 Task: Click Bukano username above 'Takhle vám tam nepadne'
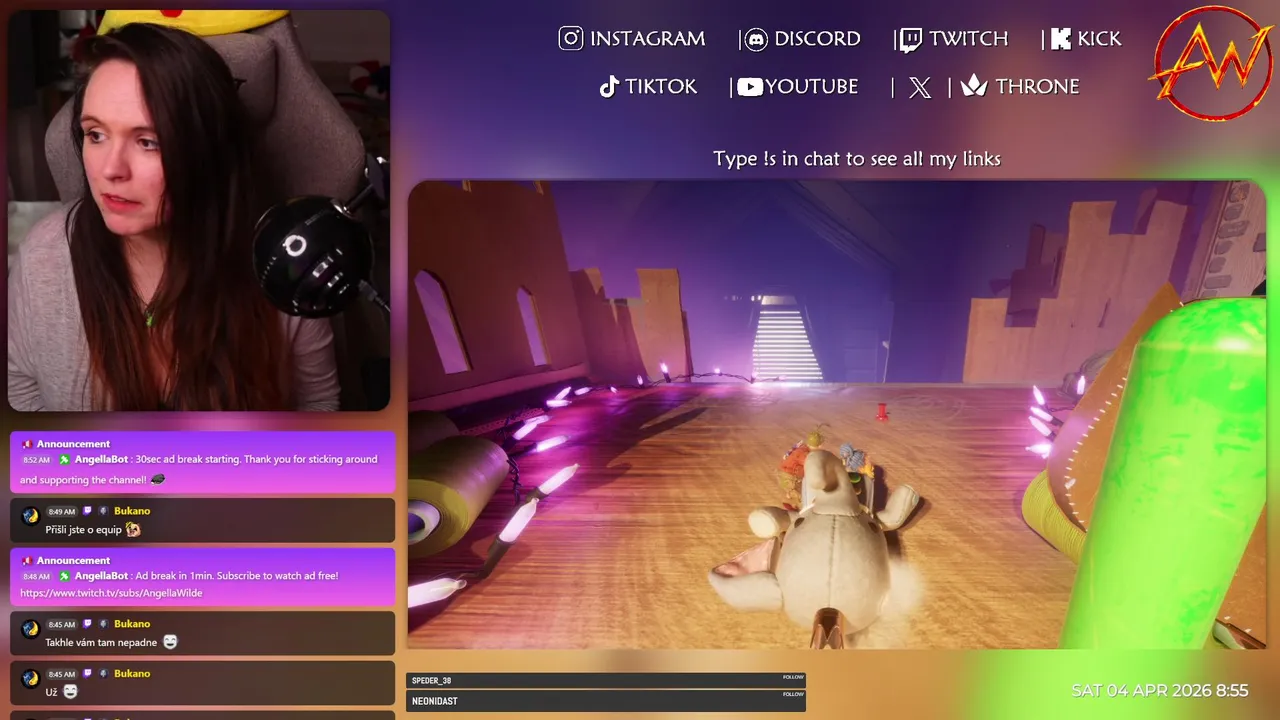pos(132,624)
